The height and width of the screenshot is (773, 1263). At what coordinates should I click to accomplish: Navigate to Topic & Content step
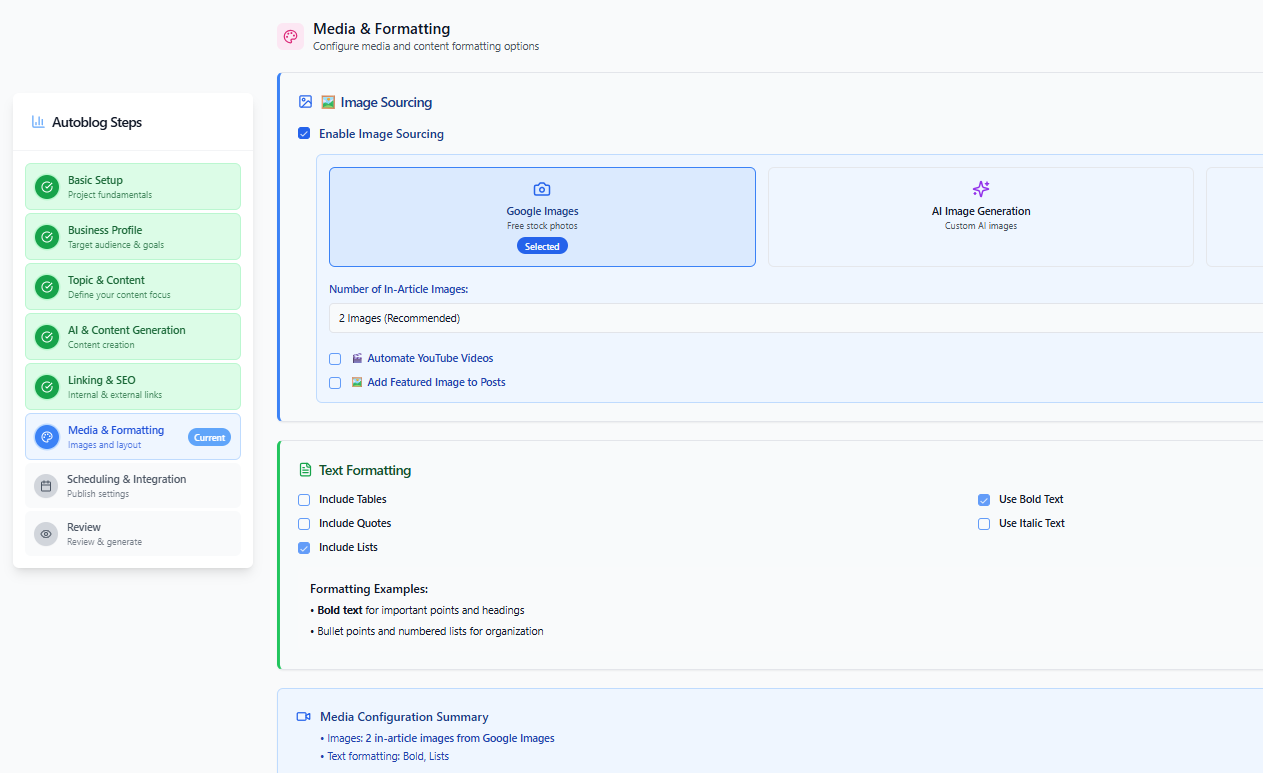(133, 287)
